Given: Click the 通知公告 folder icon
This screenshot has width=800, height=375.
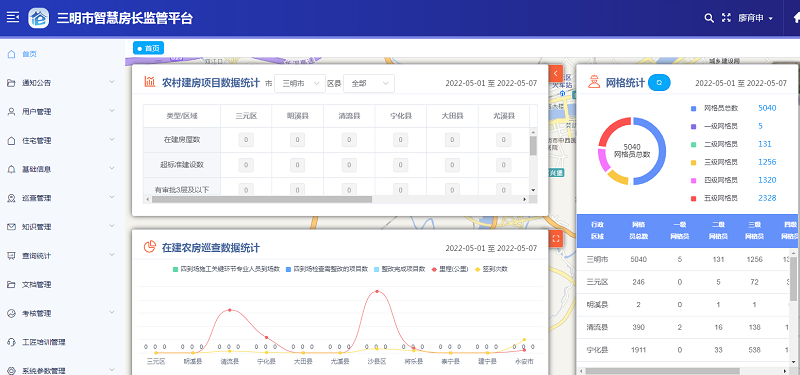Looking at the screenshot, I should 11,83.
